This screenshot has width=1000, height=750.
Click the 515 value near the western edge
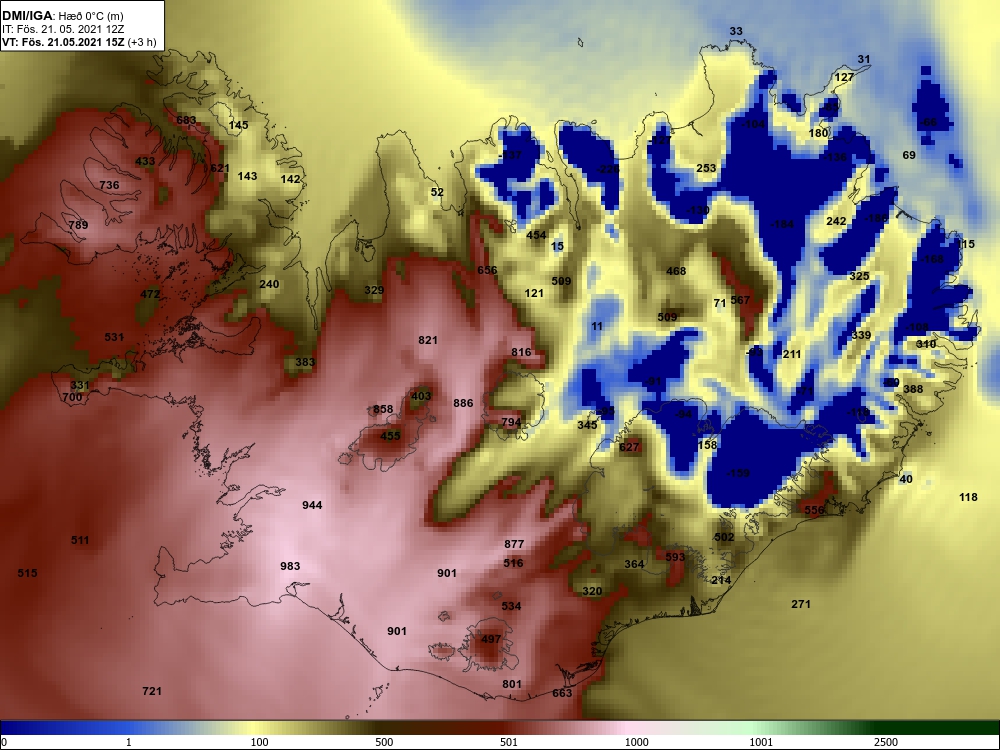coord(27,573)
